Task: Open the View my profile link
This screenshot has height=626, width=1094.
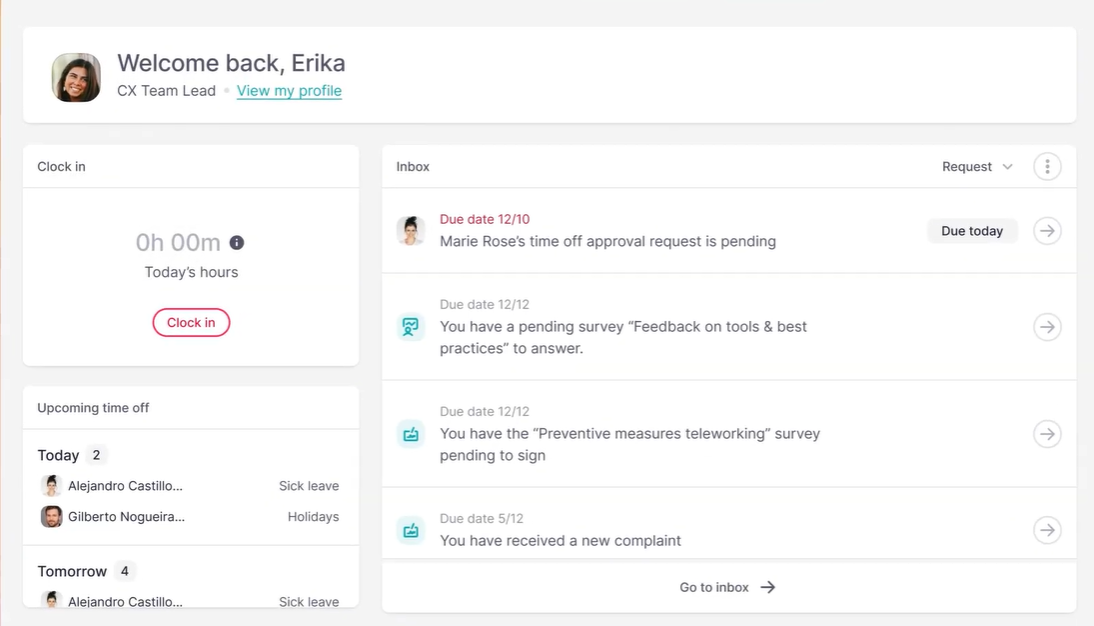Action: coord(289,91)
